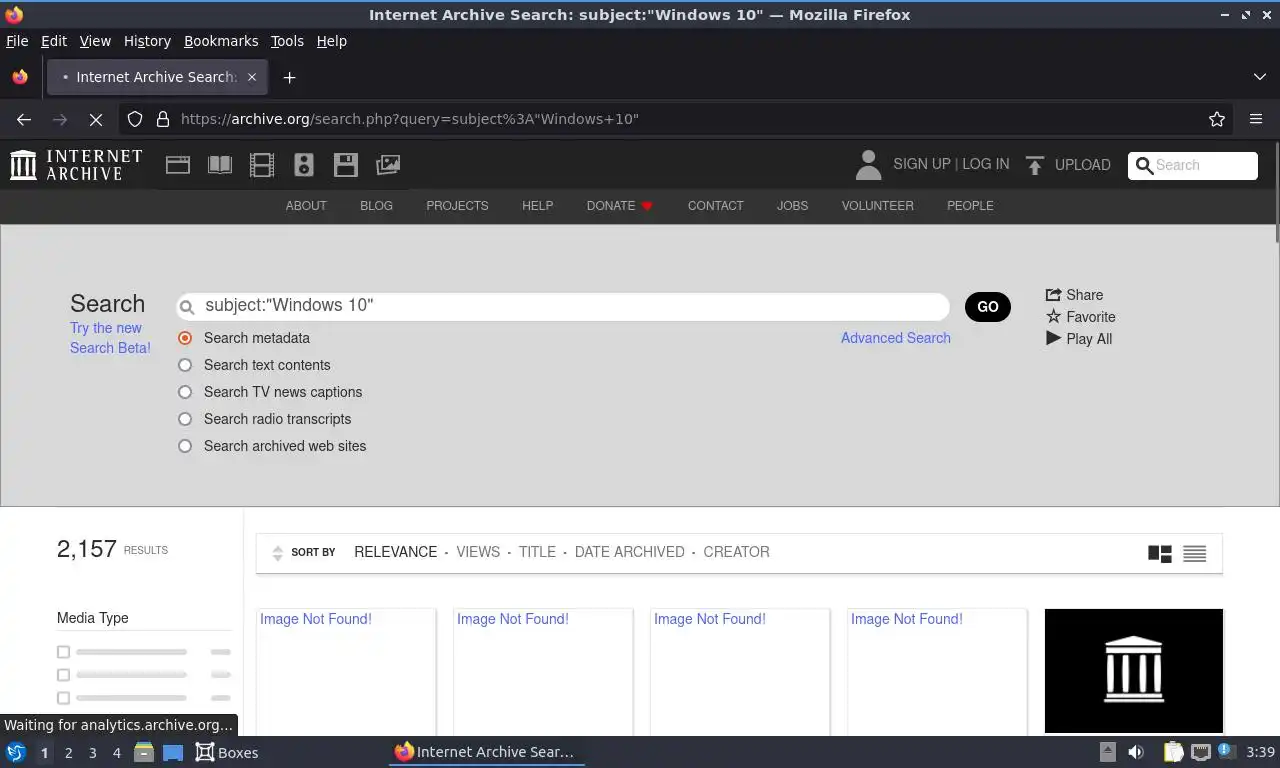Expand the list all tabs dropdown
This screenshot has width=1280, height=768.
(x=1259, y=77)
